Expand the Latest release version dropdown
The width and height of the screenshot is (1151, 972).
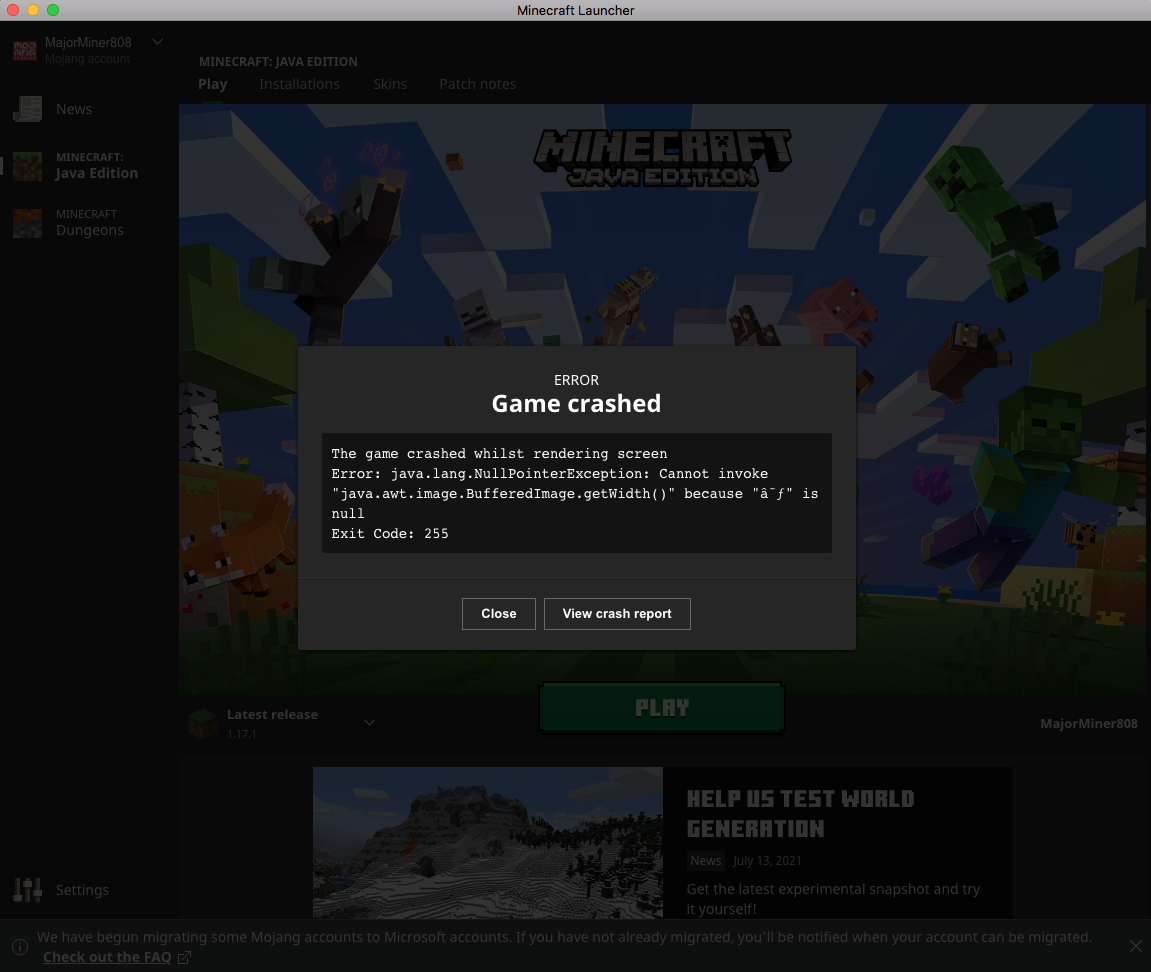(369, 722)
